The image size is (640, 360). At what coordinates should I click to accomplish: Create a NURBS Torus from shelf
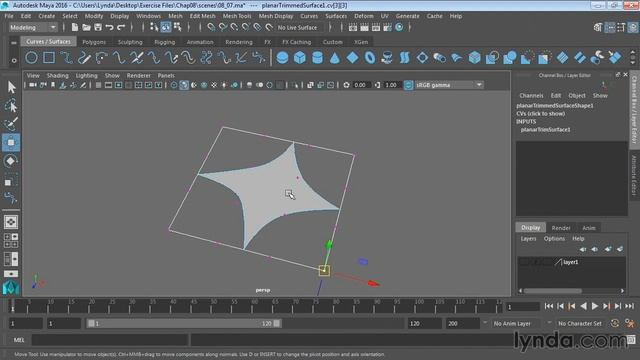point(370,58)
